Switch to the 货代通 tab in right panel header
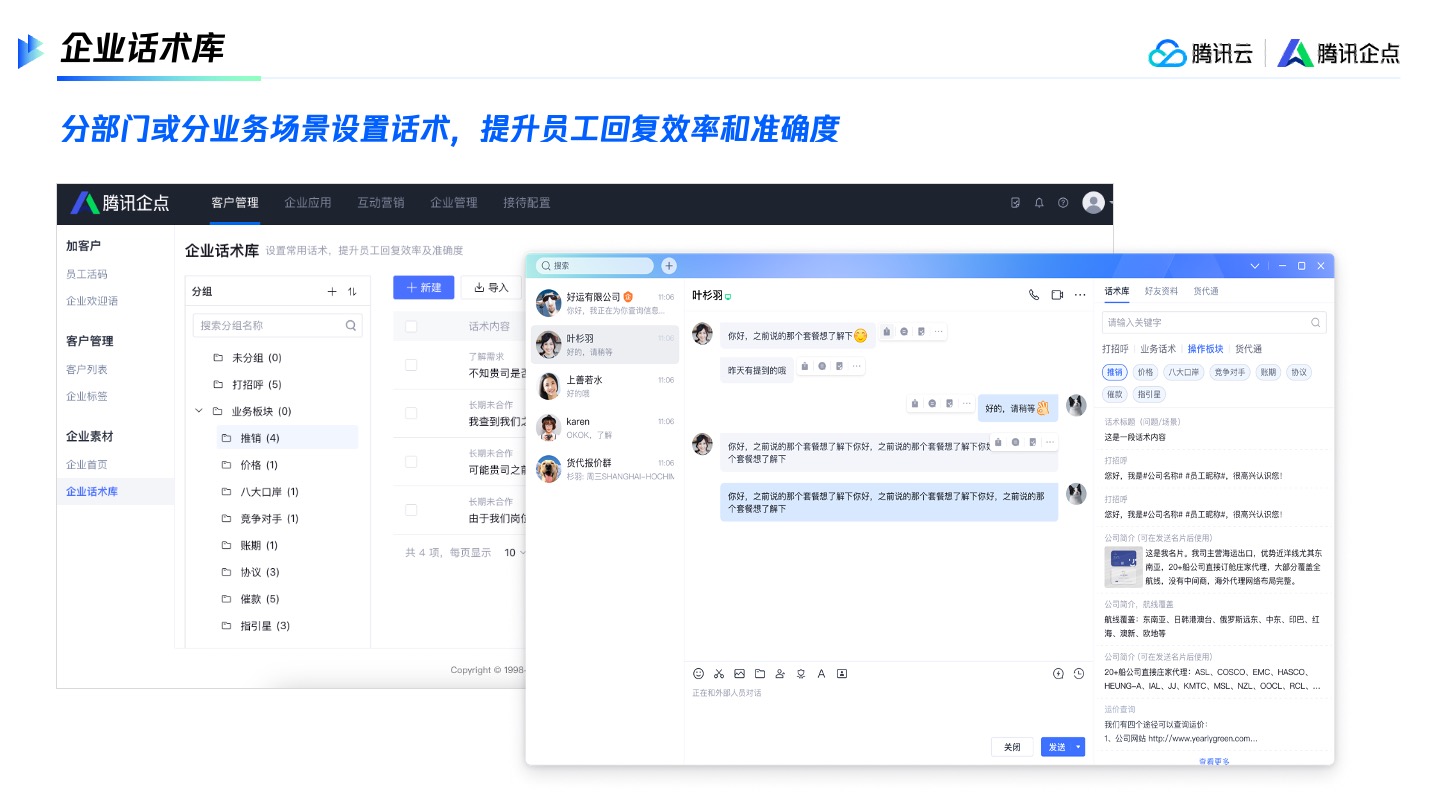This screenshot has width=1440, height=810. [x=1205, y=292]
